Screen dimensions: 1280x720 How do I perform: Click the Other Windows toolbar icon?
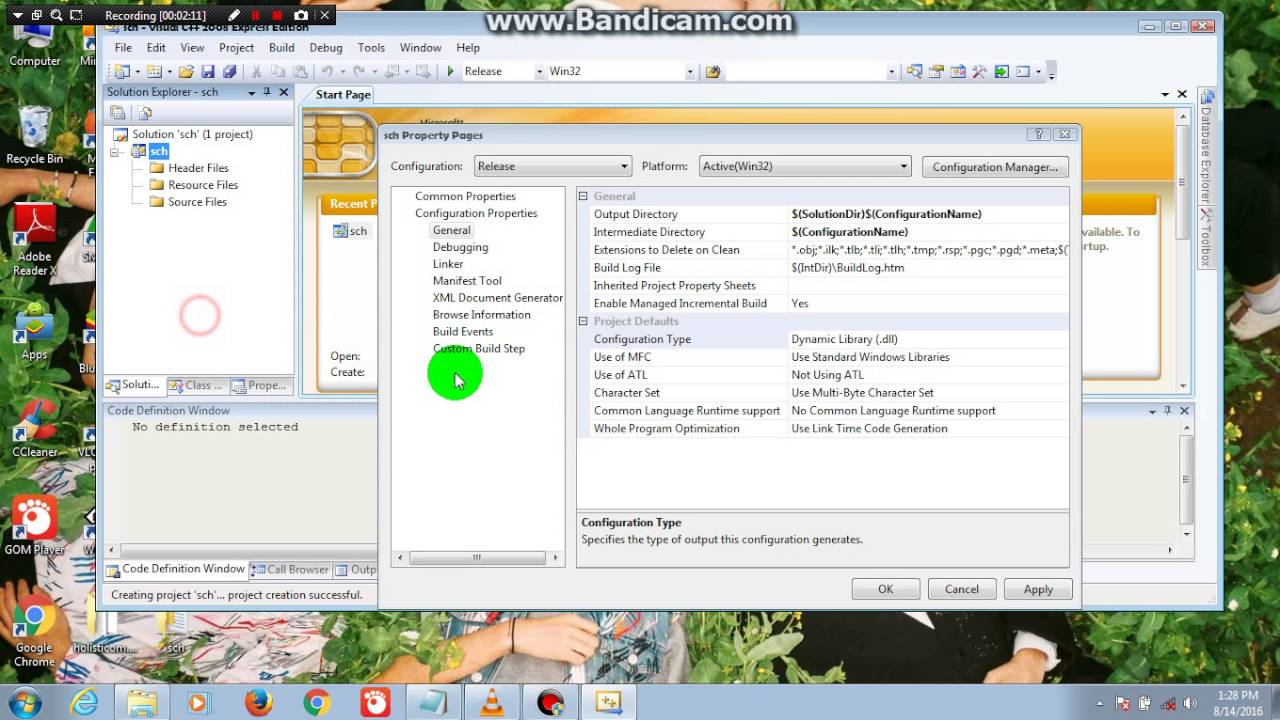[x=1023, y=71]
